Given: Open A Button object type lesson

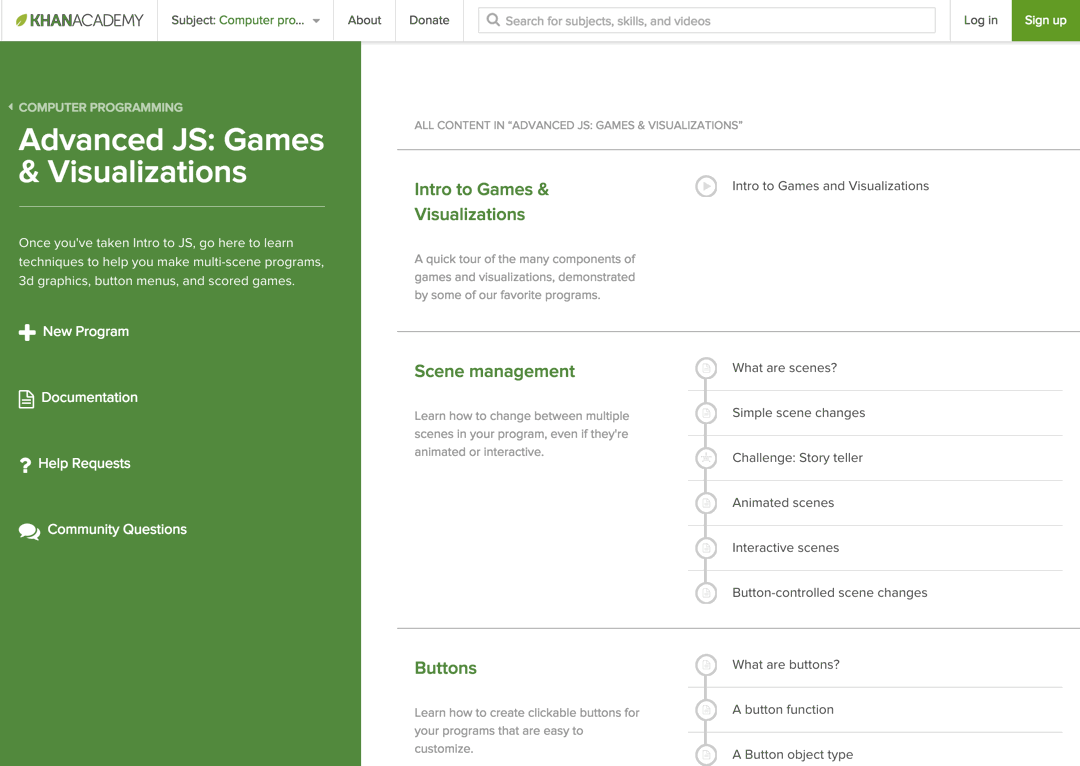Looking at the screenshot, I should click(792, 754).
